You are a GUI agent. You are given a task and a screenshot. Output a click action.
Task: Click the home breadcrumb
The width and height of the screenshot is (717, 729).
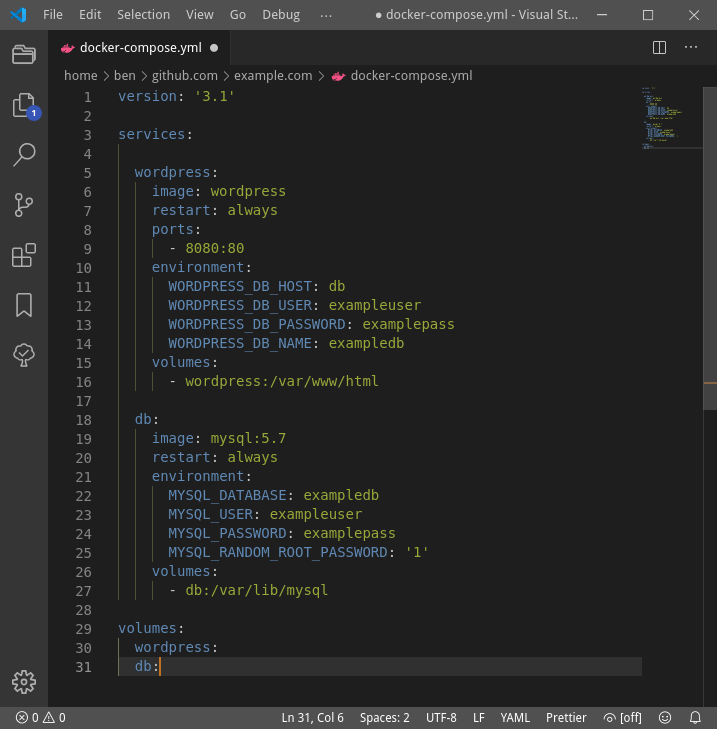point(80,75)
